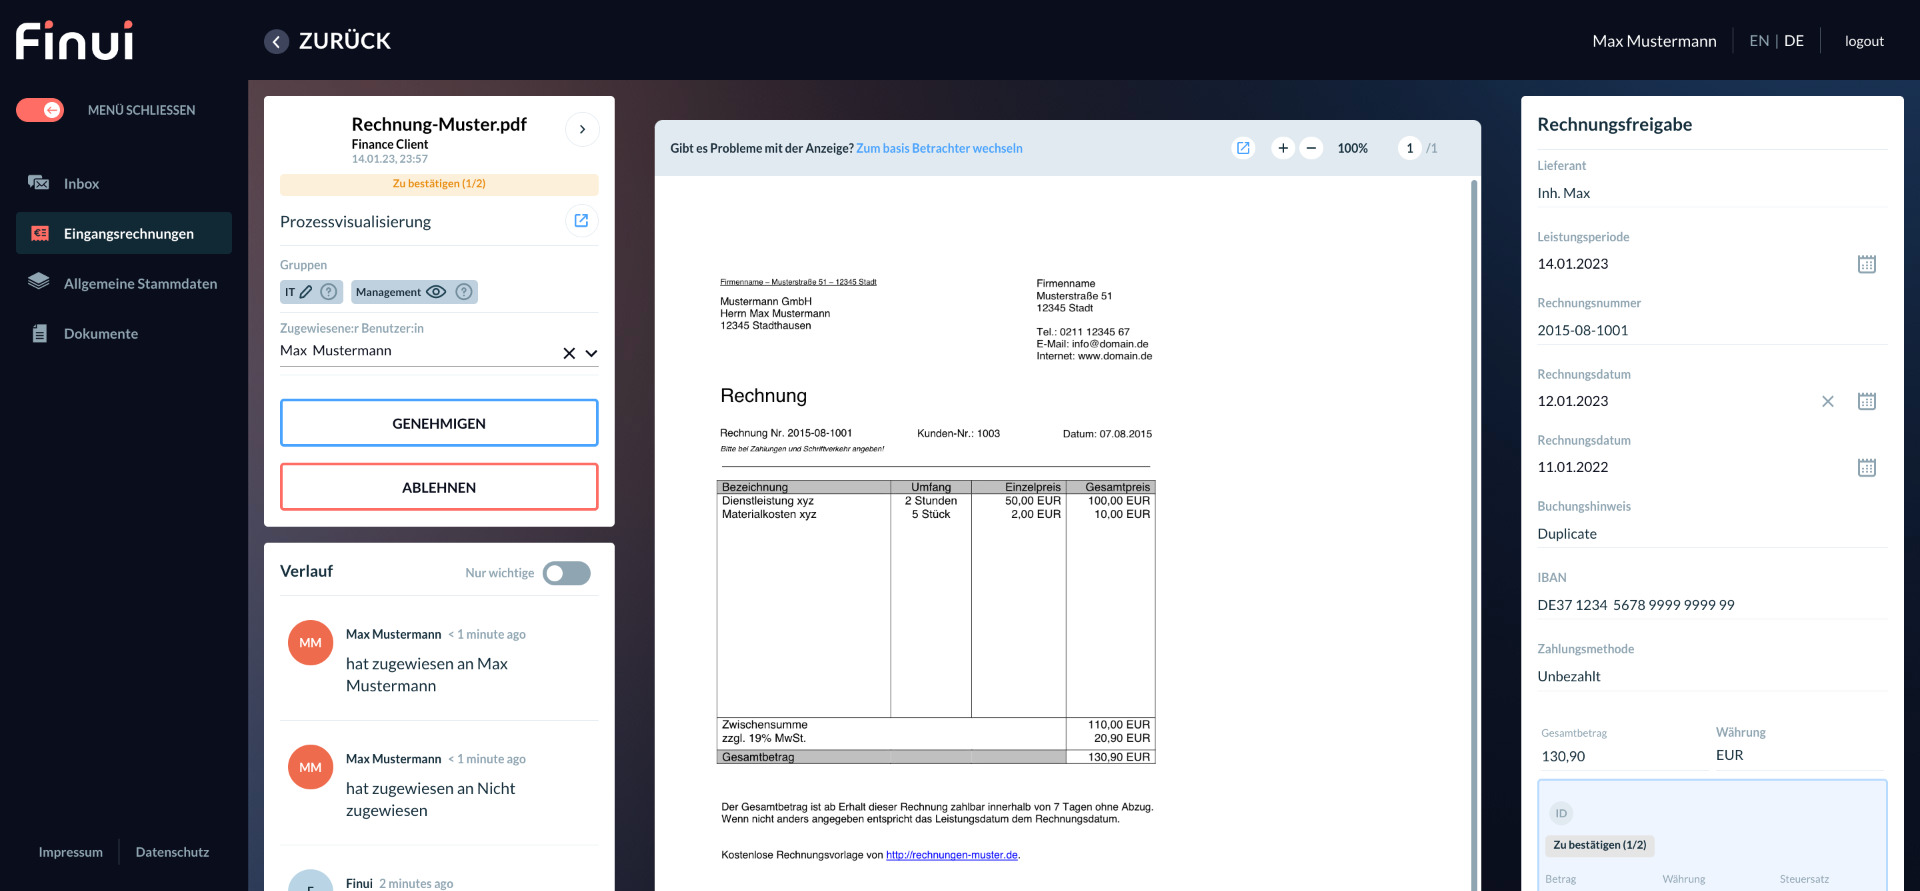
Task: Open calendar picker for Leistungsperiode
Action: pyautogui.click(x=1866, y=264)
